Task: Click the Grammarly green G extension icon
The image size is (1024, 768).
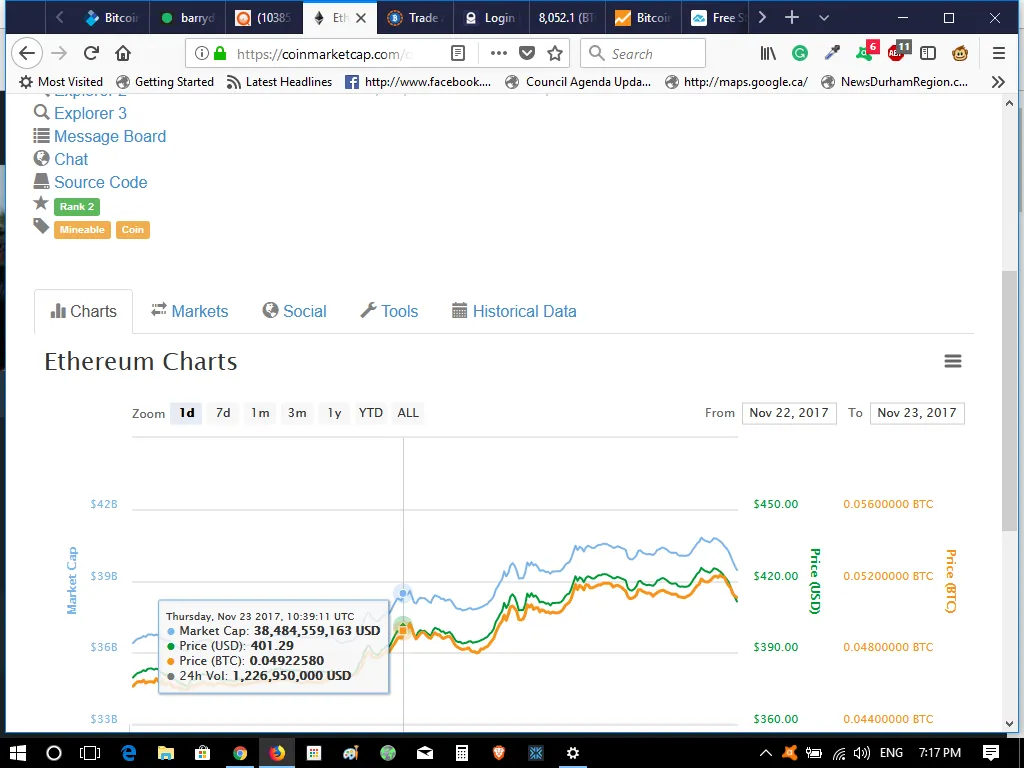Action: [x=800, y=54]
